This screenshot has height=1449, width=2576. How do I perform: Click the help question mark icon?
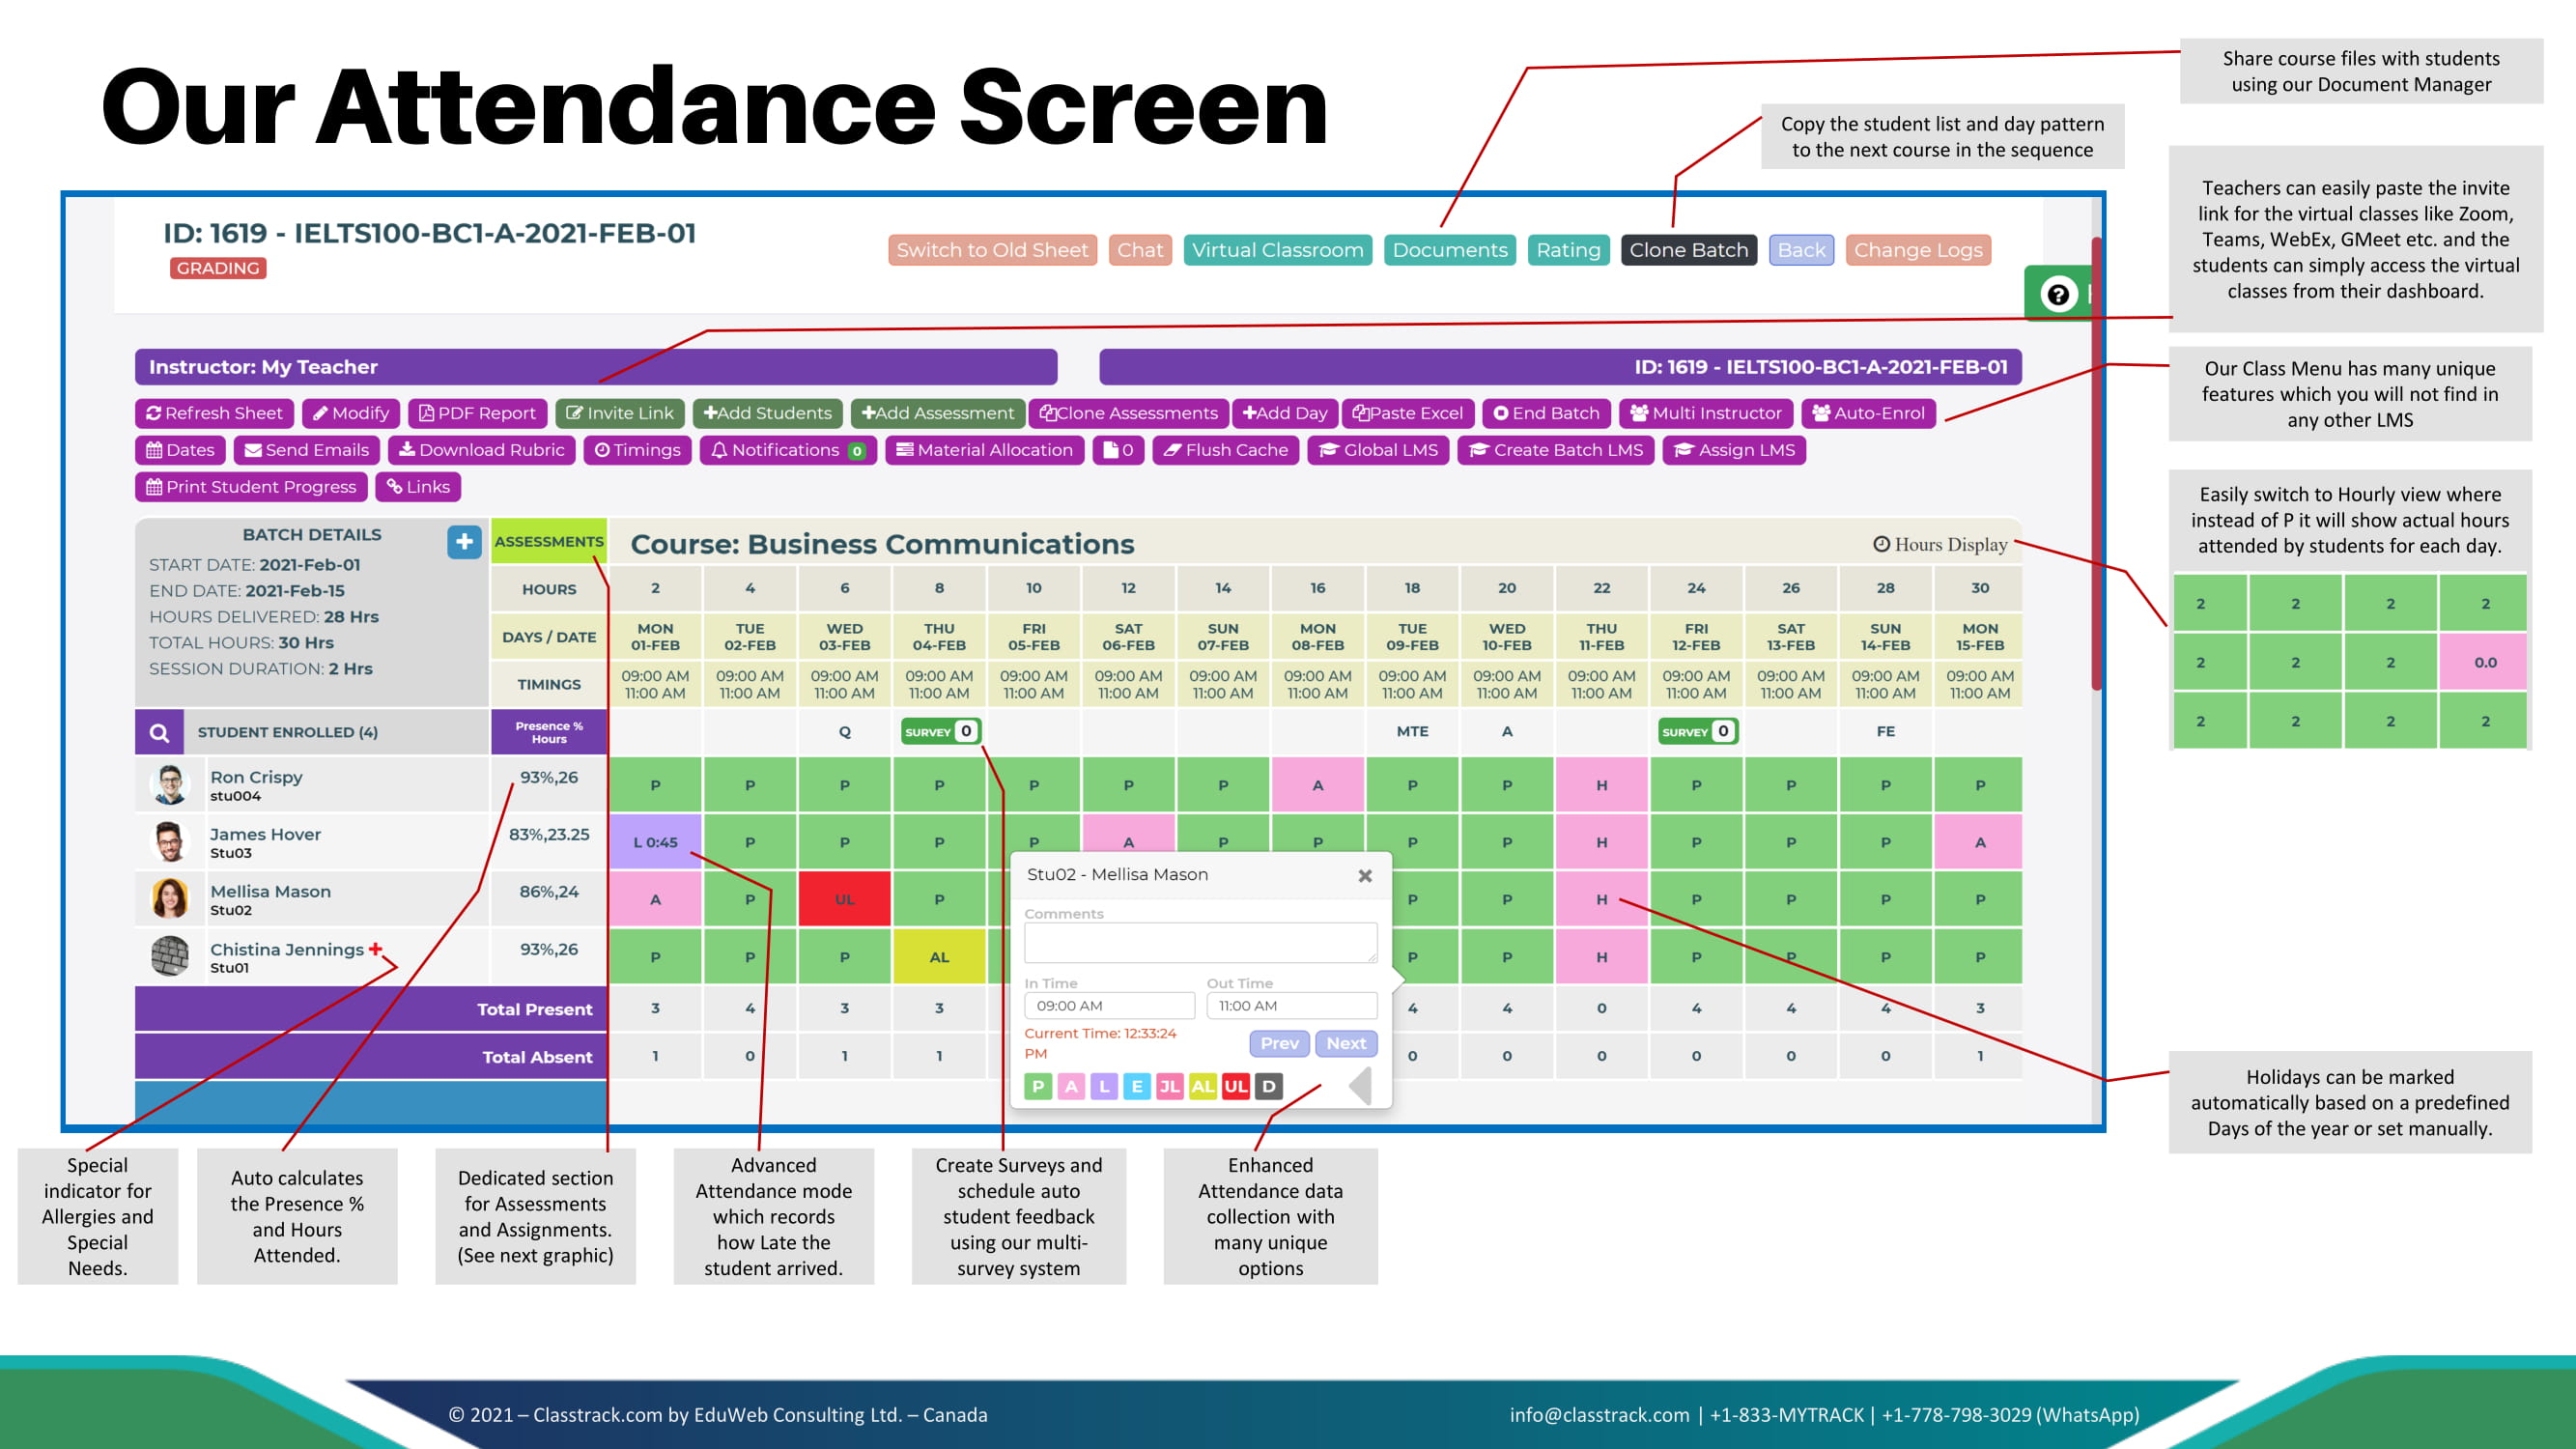point(2057,294)
